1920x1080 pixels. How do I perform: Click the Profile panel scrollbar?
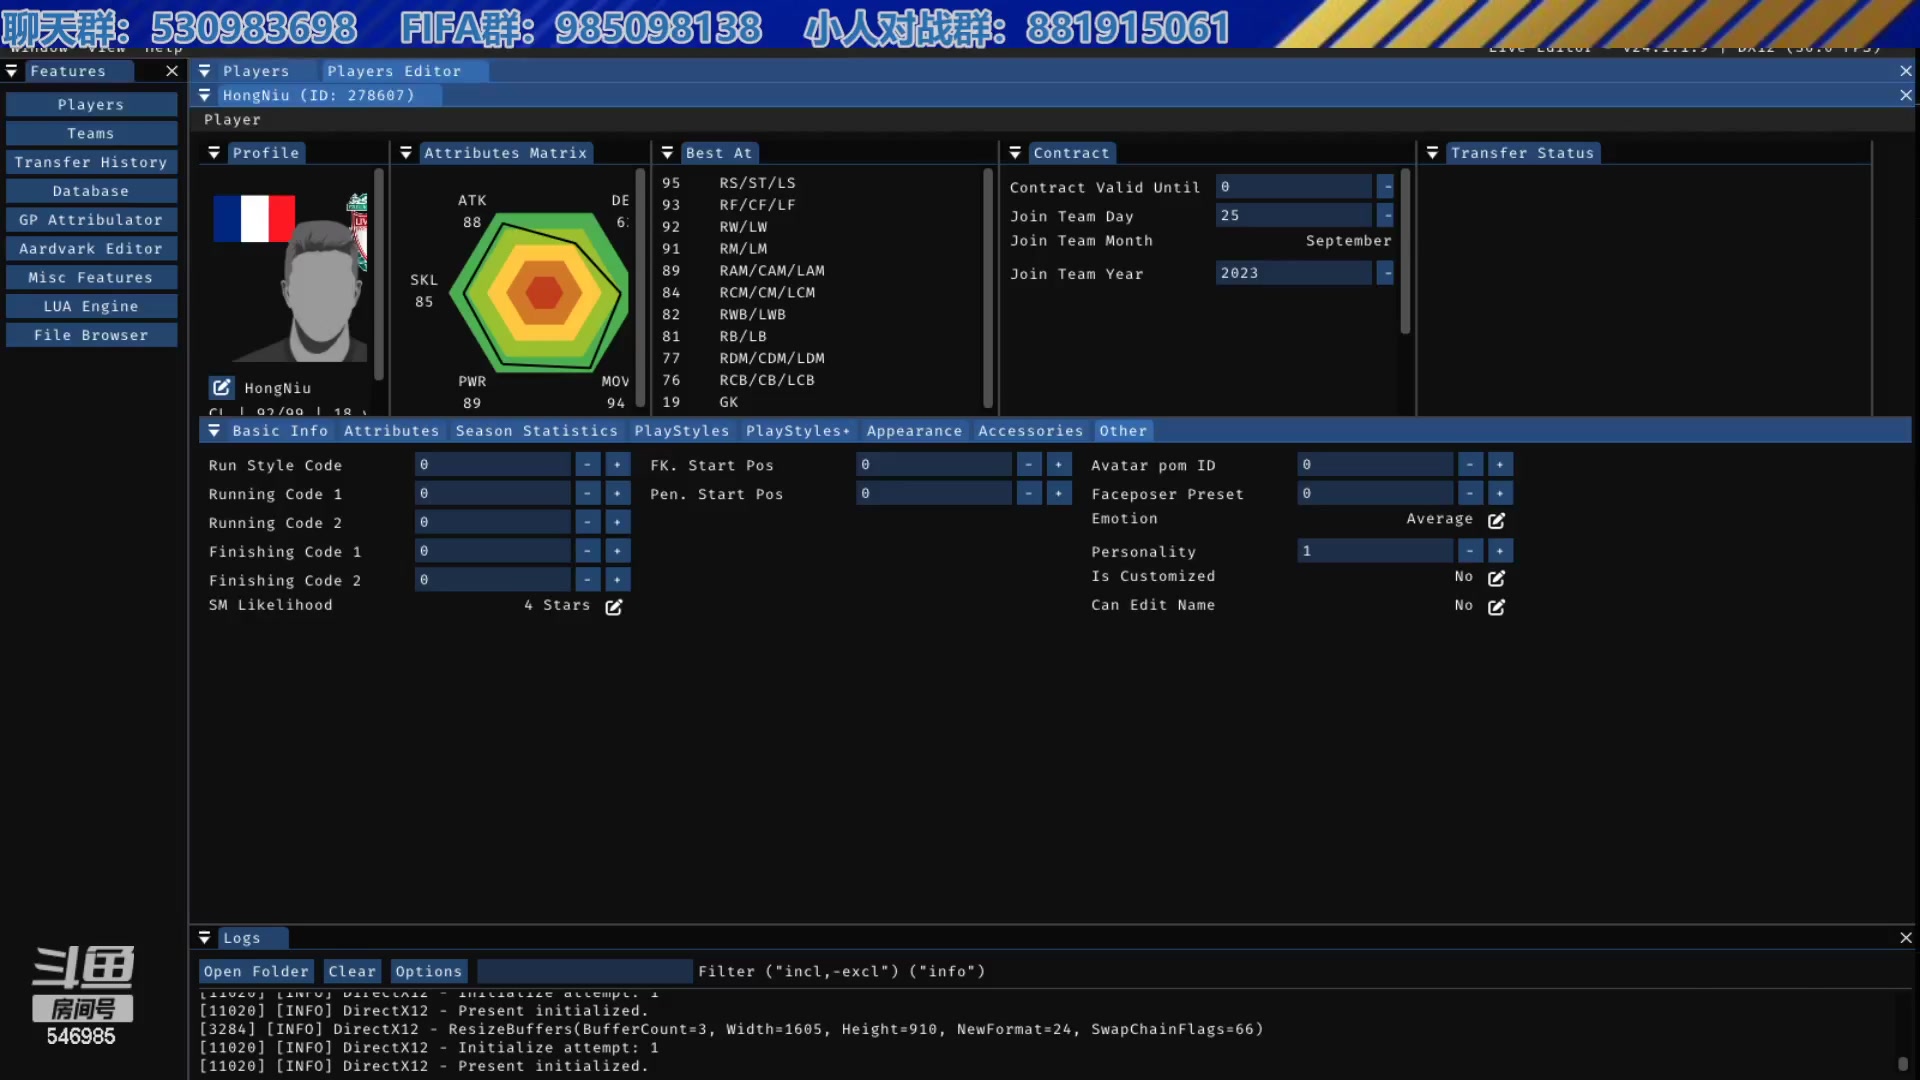point(379,275)
